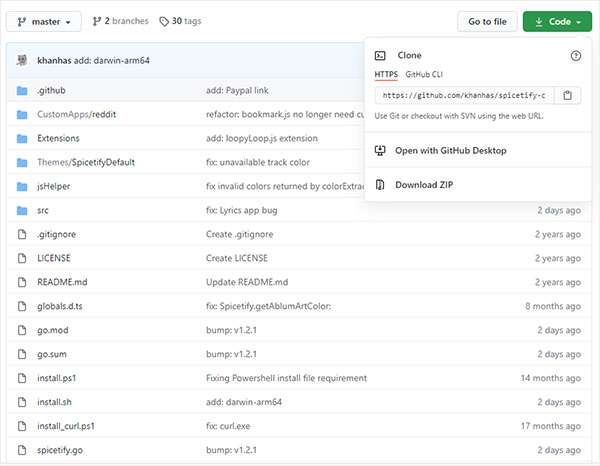This screenshot has height=466, width=600.
Task: Open the install.sh file
Action: pos(54,402)
